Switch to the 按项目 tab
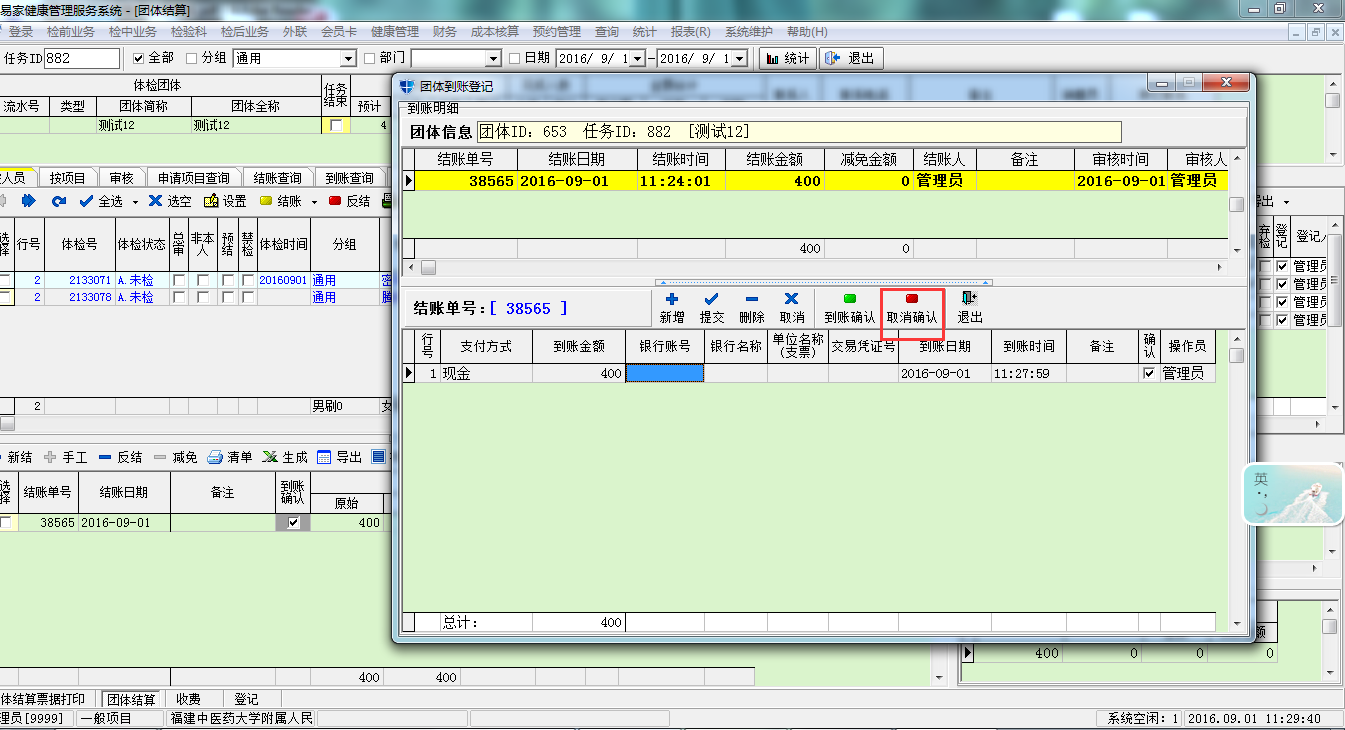This screenshot has height=730, width=1345. [x=68, y=178]
